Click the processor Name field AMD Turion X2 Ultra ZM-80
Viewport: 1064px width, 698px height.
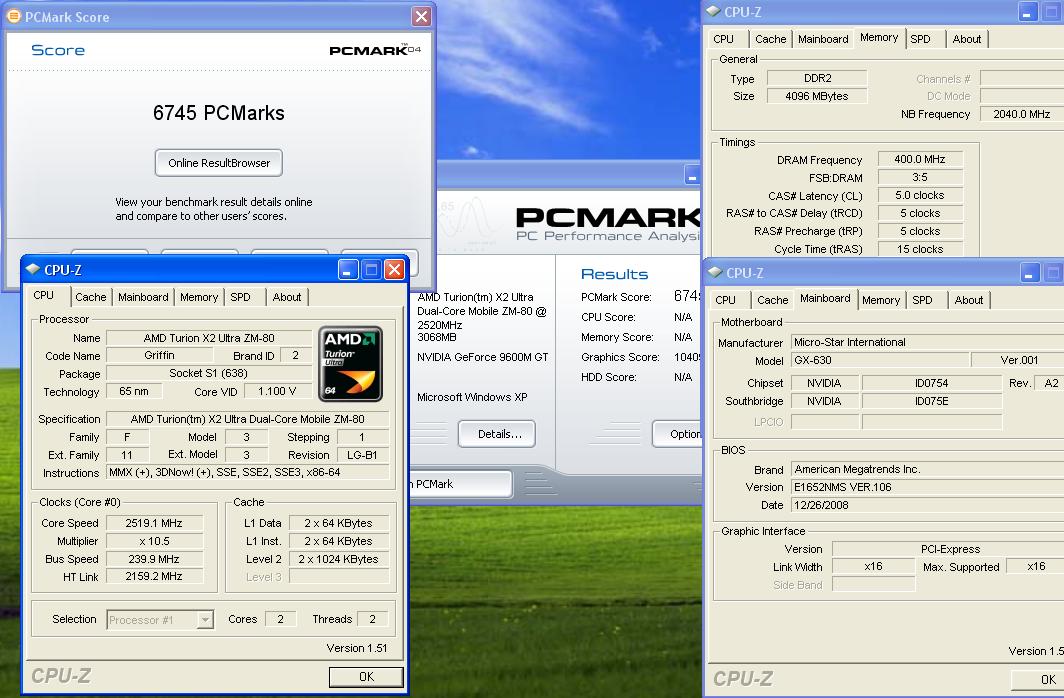click(x=209, y=338)
